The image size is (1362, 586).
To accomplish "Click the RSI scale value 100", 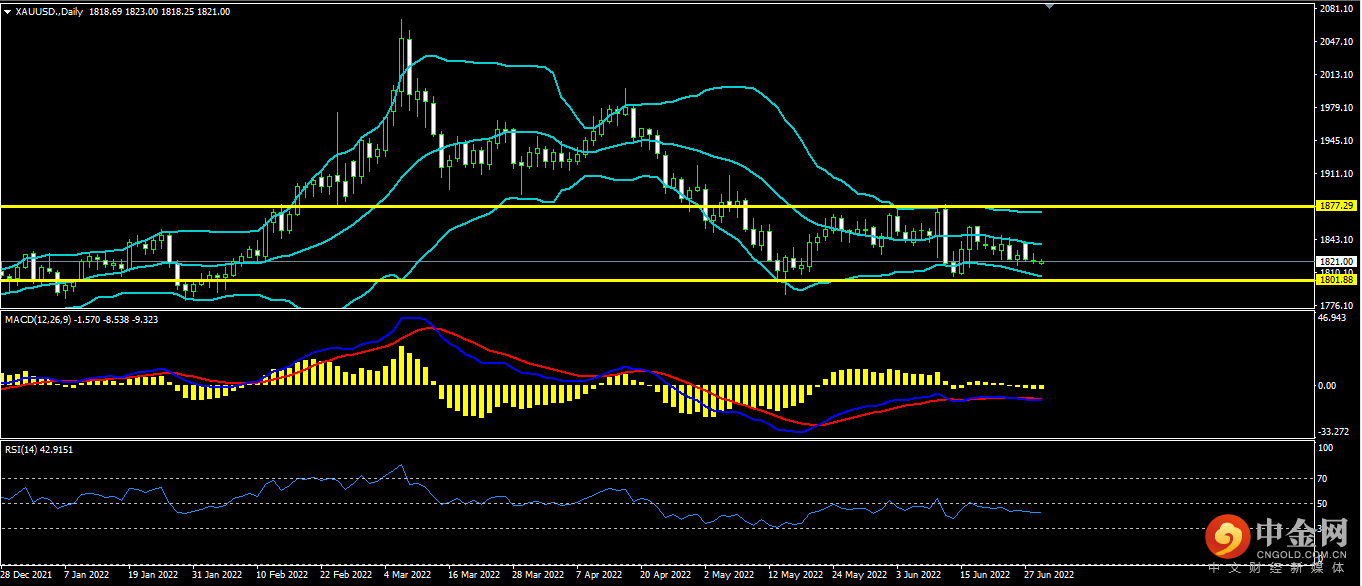I will coord(1325,449).
